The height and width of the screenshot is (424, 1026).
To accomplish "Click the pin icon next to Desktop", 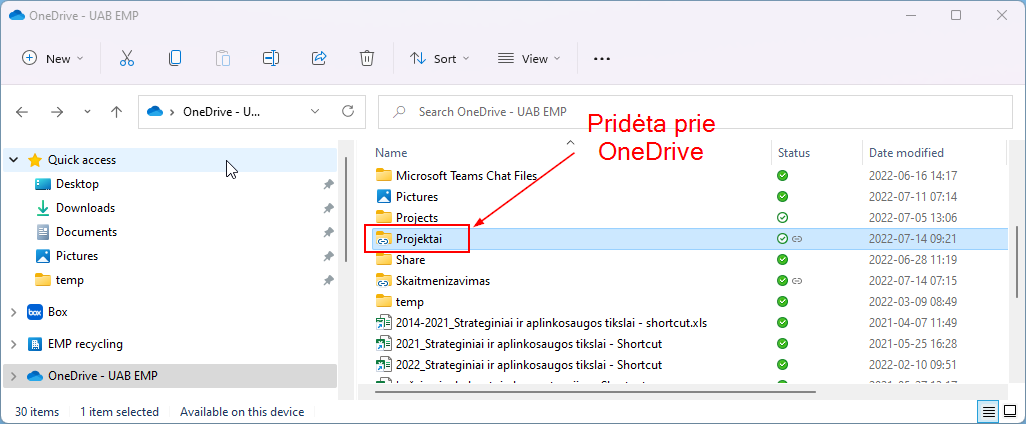I will pos(328,185).
